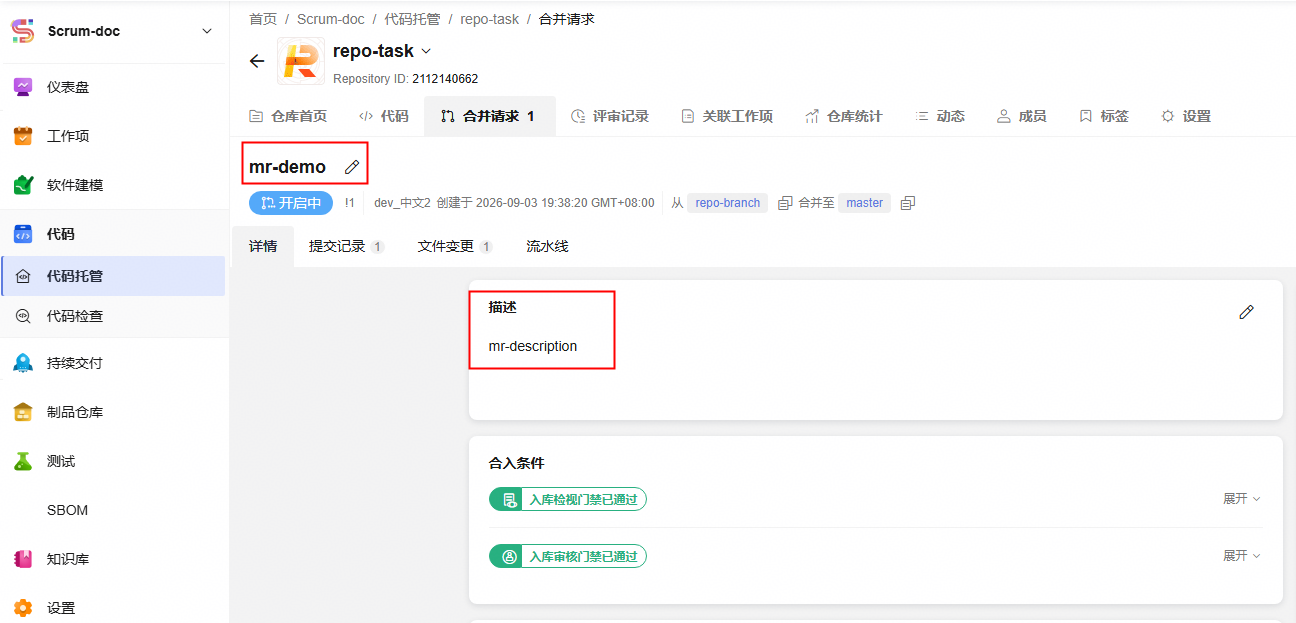Switch to the 动态 tab
Screen dimensions: 1296x623
coord(940,116)
